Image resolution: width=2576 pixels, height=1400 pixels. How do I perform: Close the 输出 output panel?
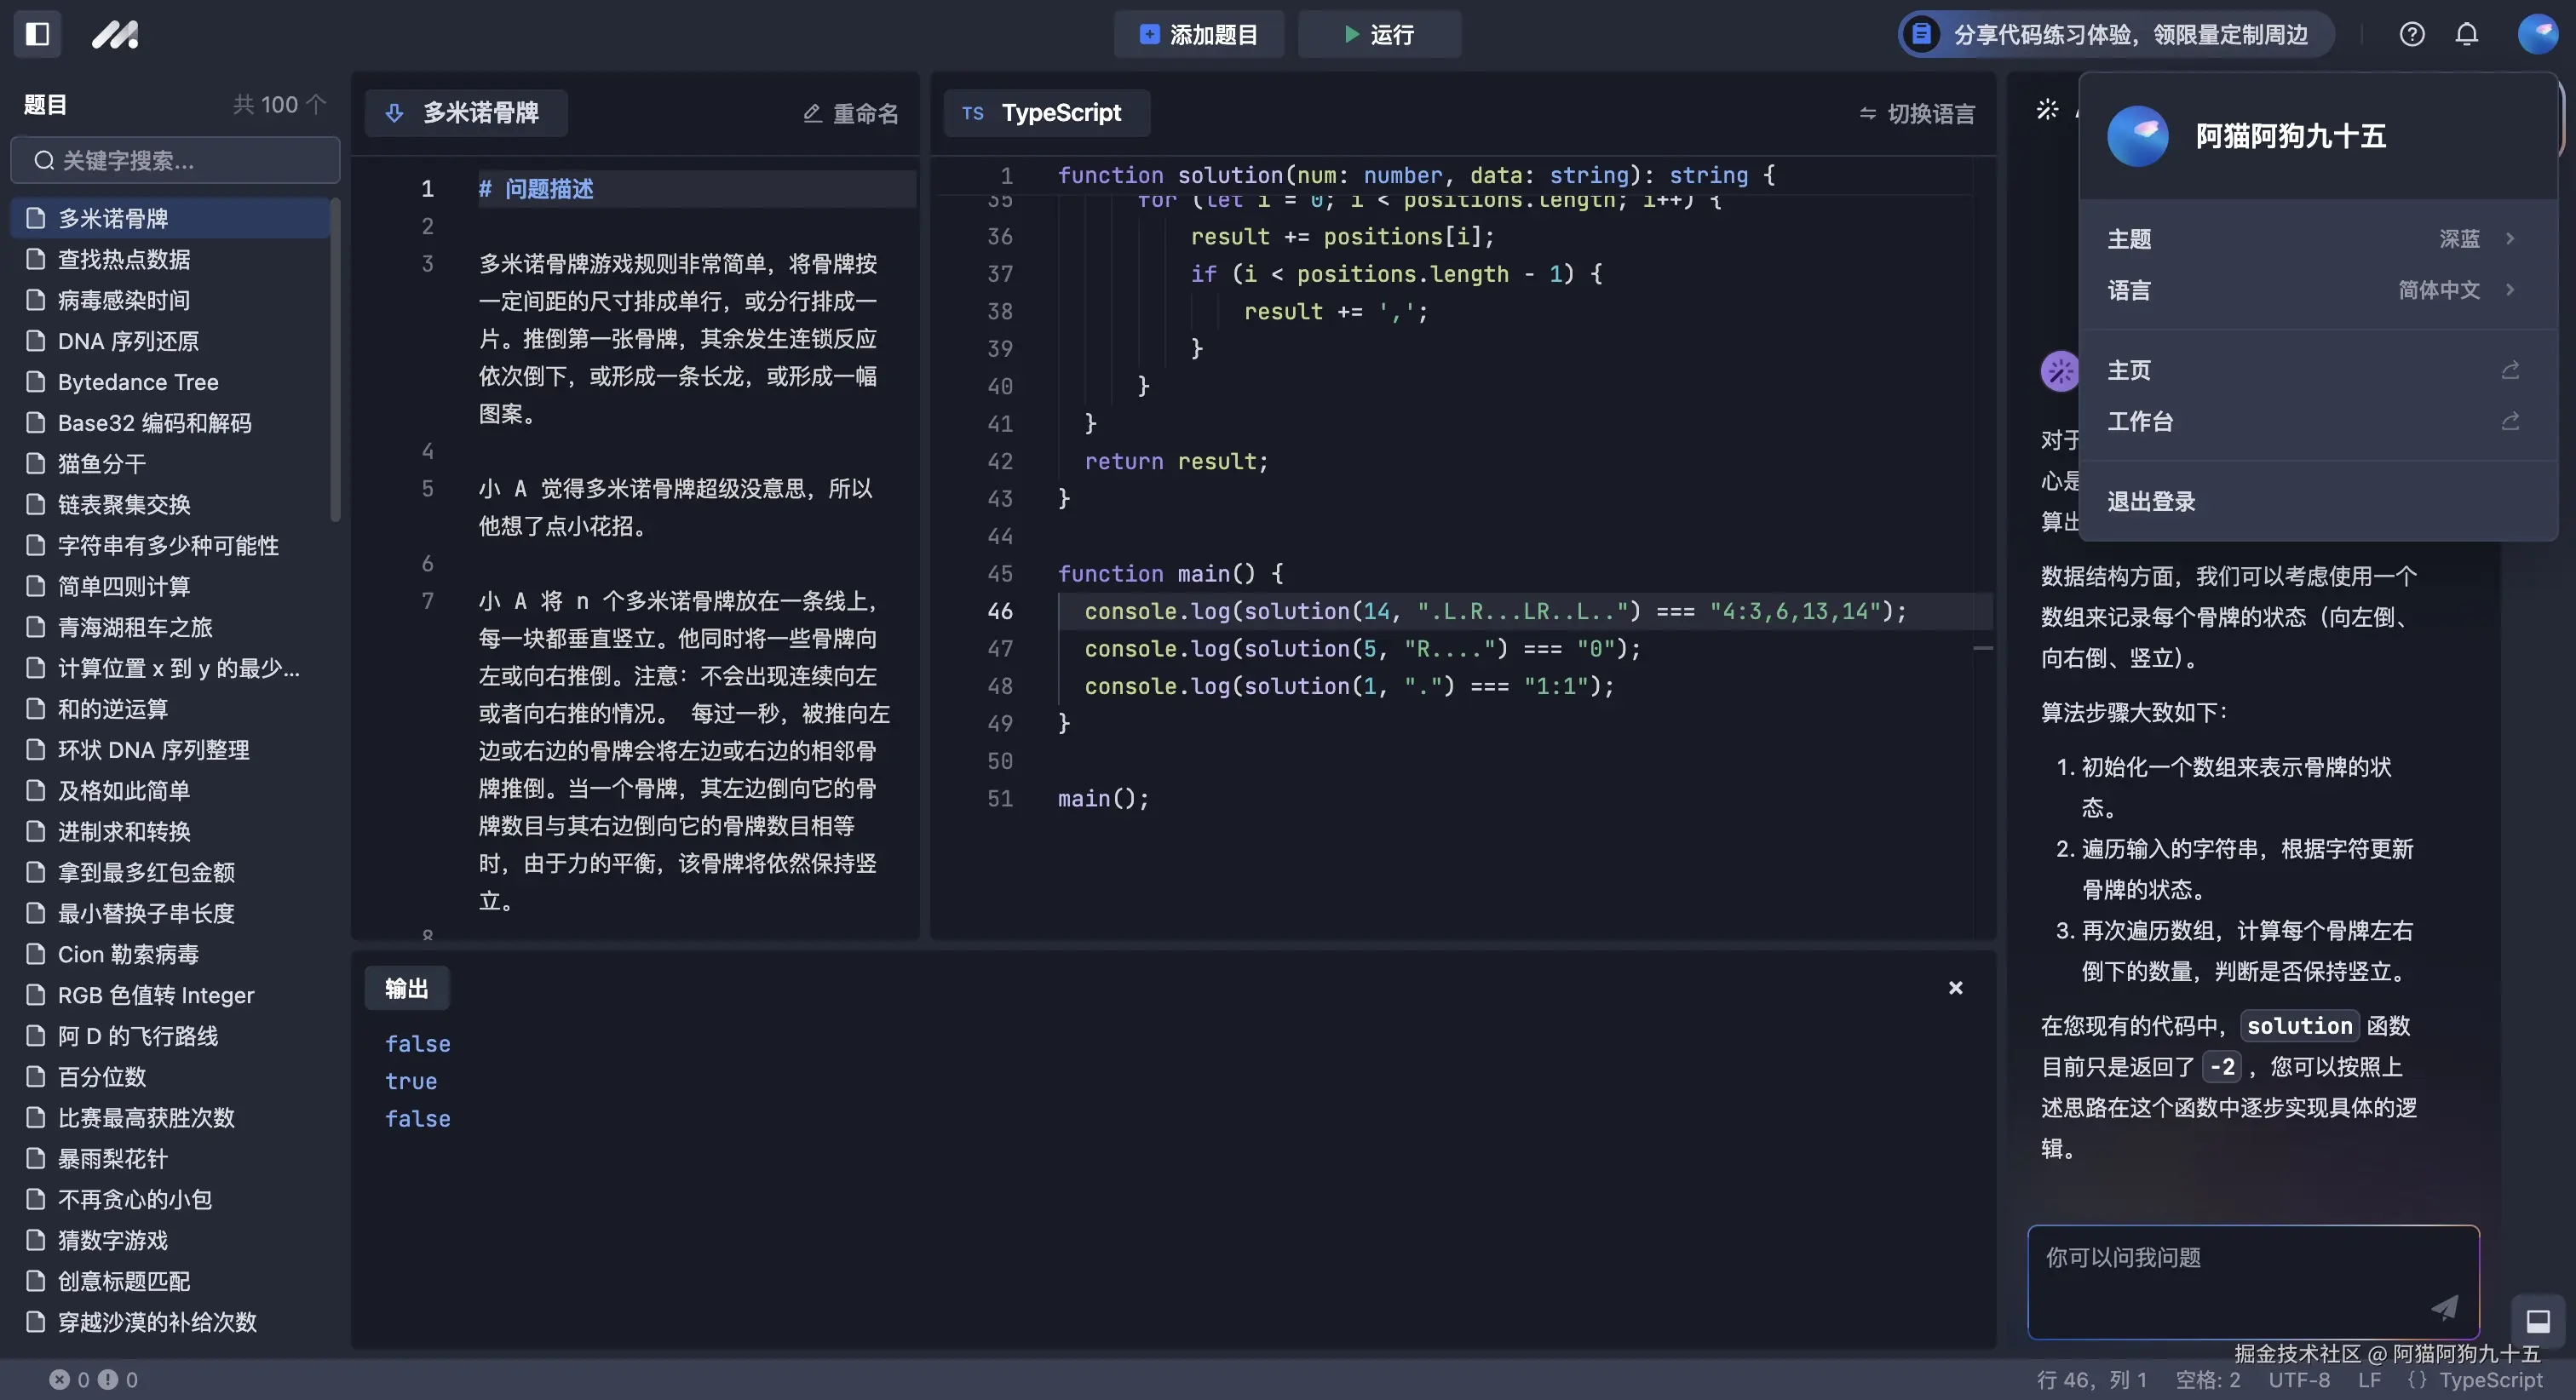coord(1956,988)
